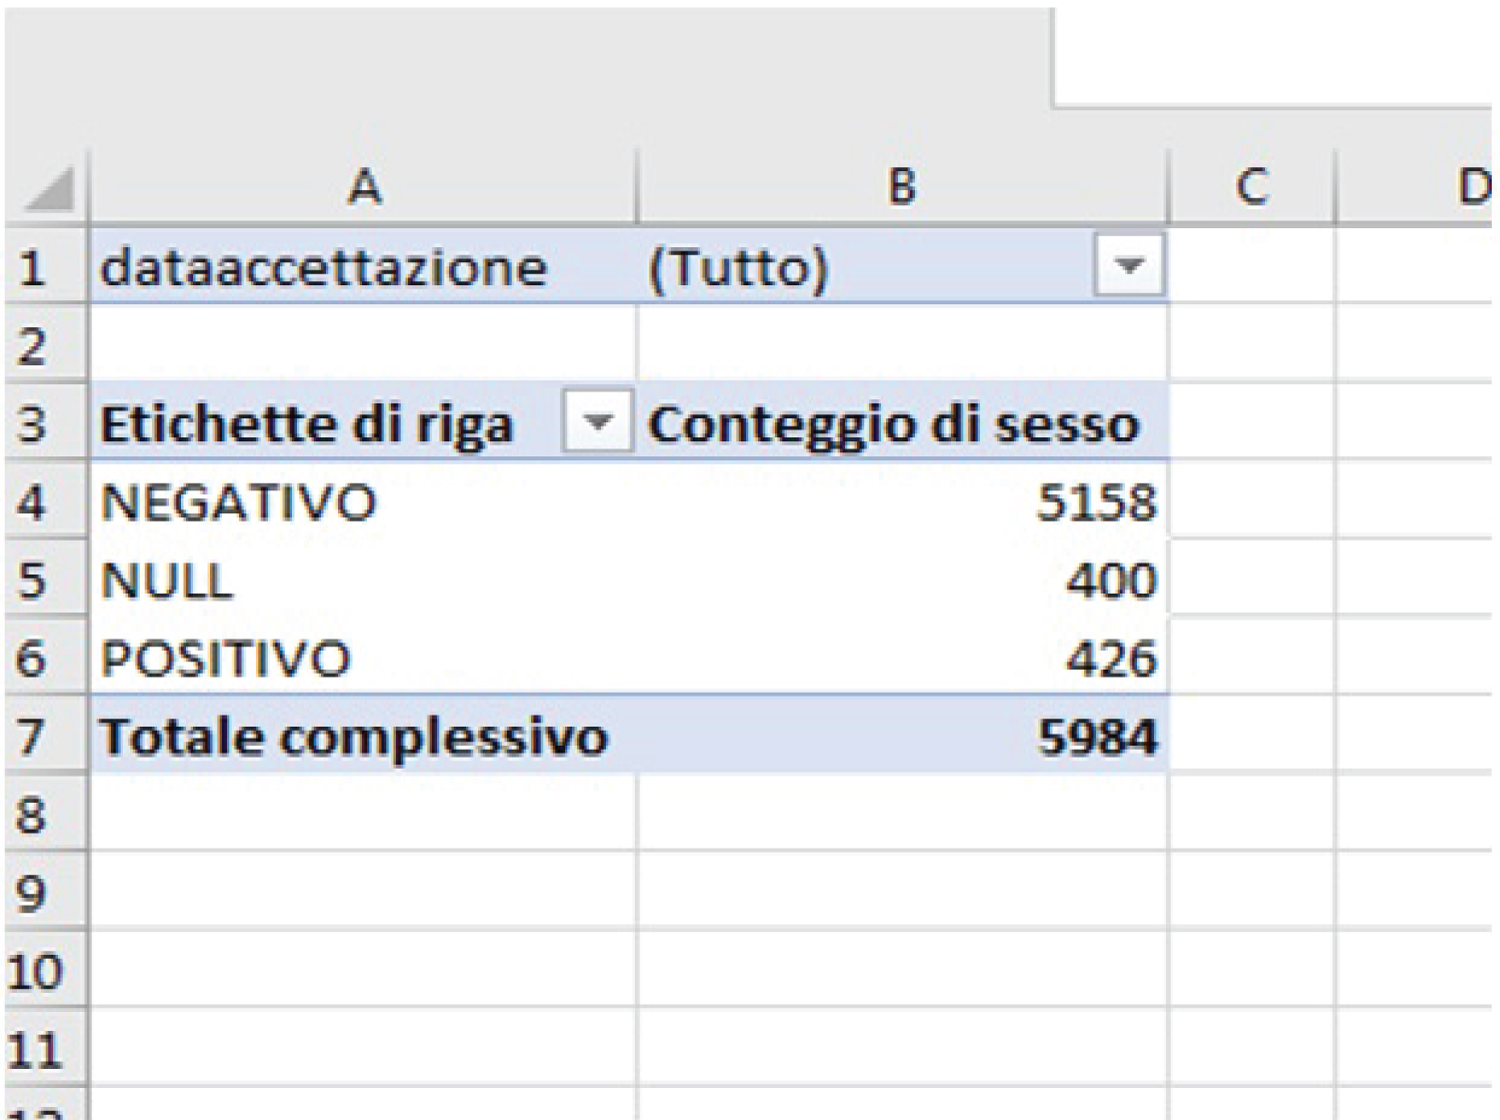The width and height of the screenshot is (1500, 1120).
Task: Click the Select All corner triangle
Action: tap(48, 189)
